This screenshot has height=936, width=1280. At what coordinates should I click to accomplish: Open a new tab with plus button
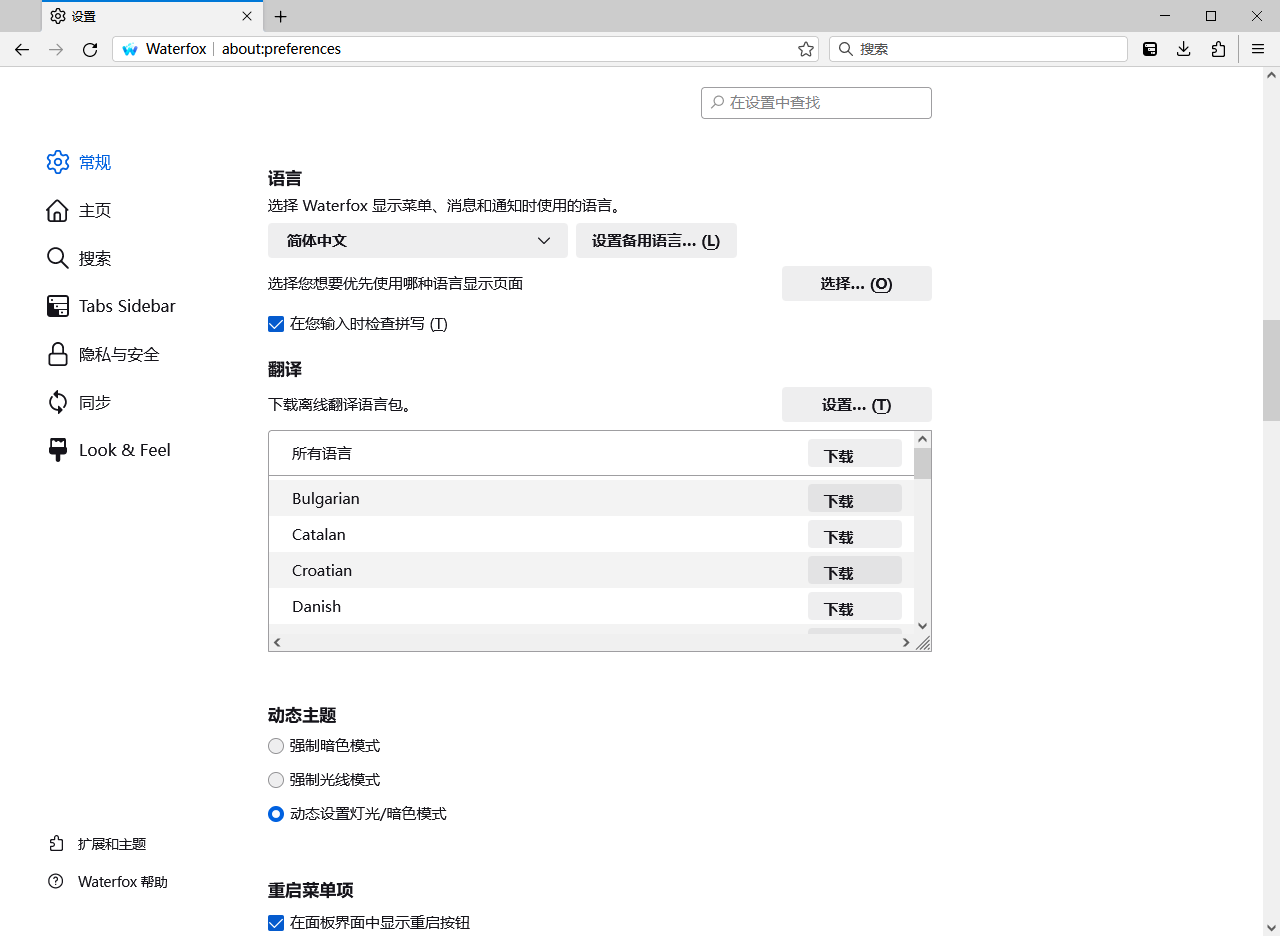pos(281,16)
